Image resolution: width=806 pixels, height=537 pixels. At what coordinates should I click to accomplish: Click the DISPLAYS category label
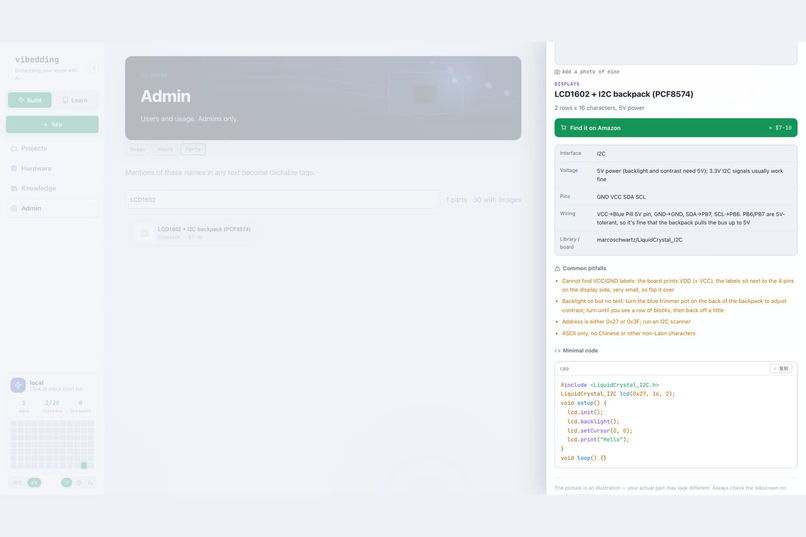[x=566, y=84]
